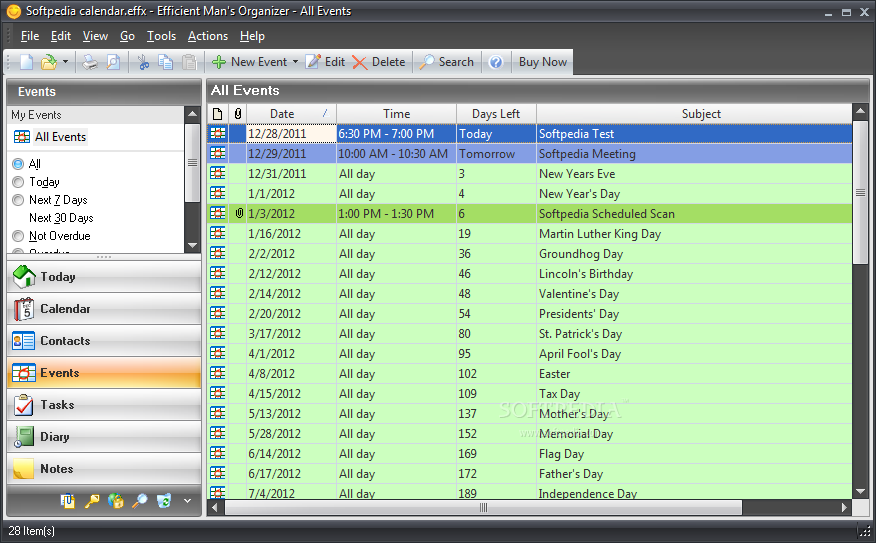The image size is (876, 543).
Task: Open the Go menu
Action: [127, 36]
